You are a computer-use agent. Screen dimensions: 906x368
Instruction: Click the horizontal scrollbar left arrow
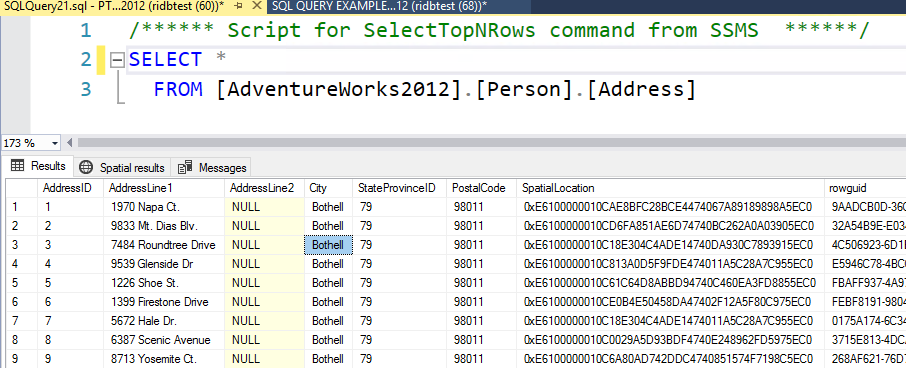[70, 143]
